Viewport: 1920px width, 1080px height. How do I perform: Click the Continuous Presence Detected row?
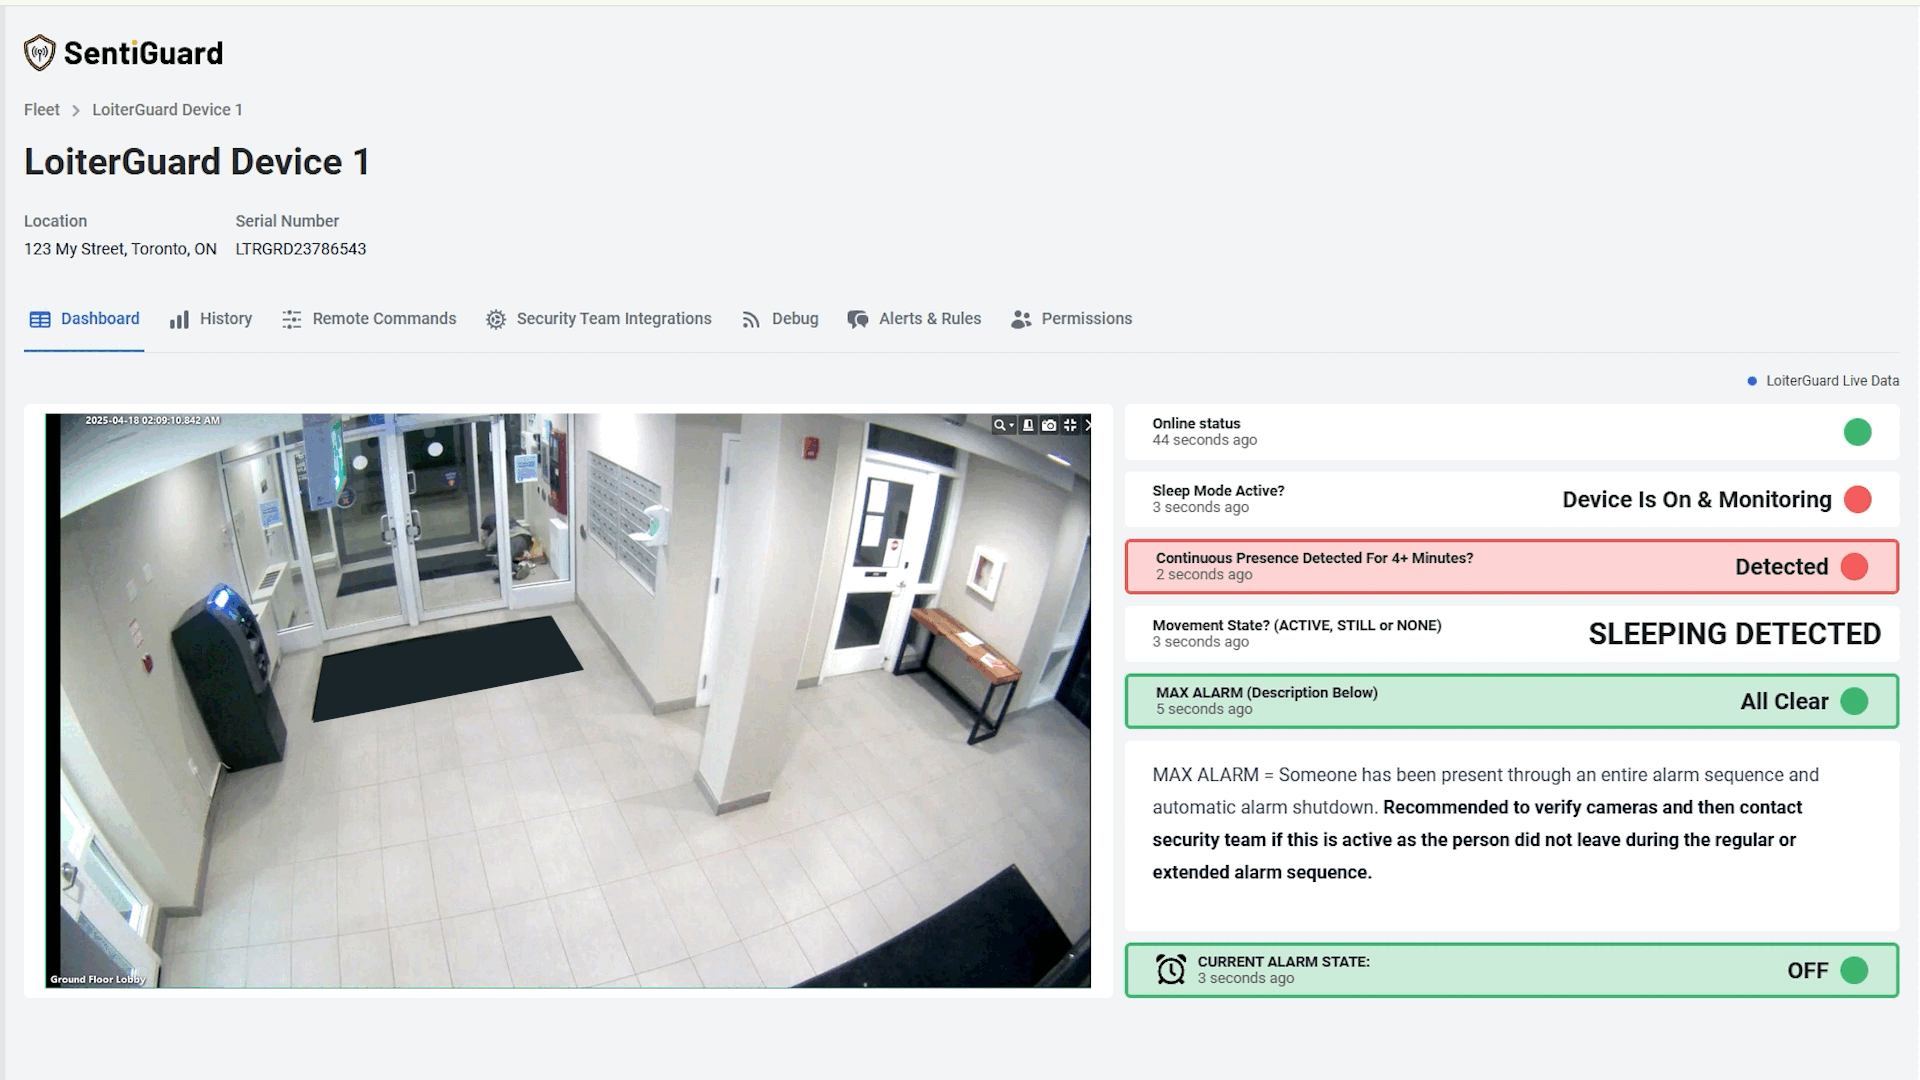[1510, 566]
